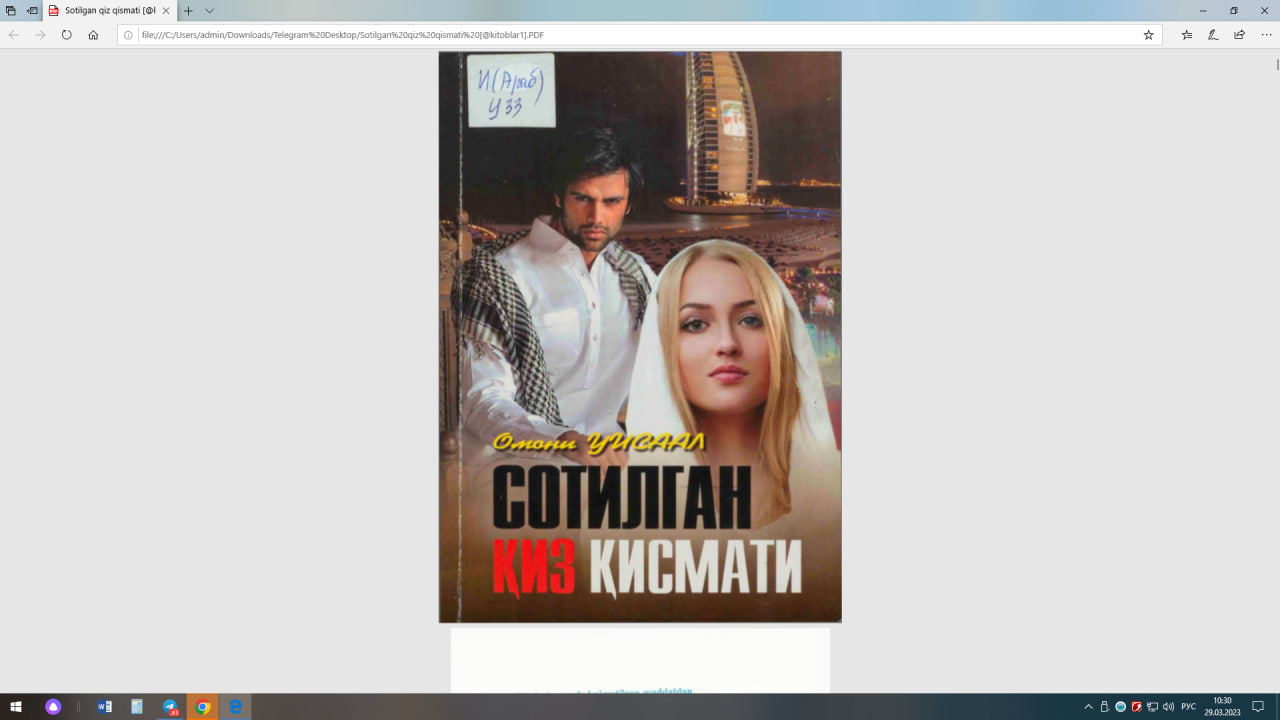Open the clock and date flyout
Viewport: 1280px width, 720px height.
[1222, 706]
